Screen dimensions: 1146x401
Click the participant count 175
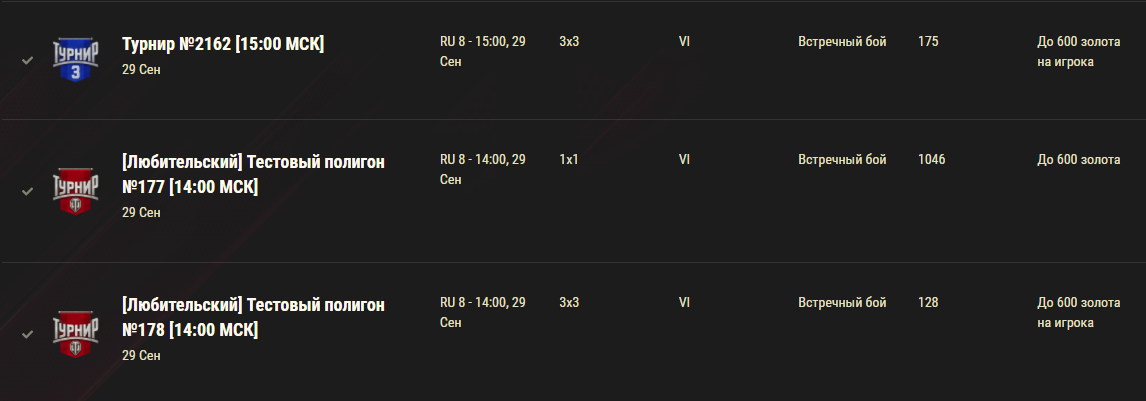(928, 42)
